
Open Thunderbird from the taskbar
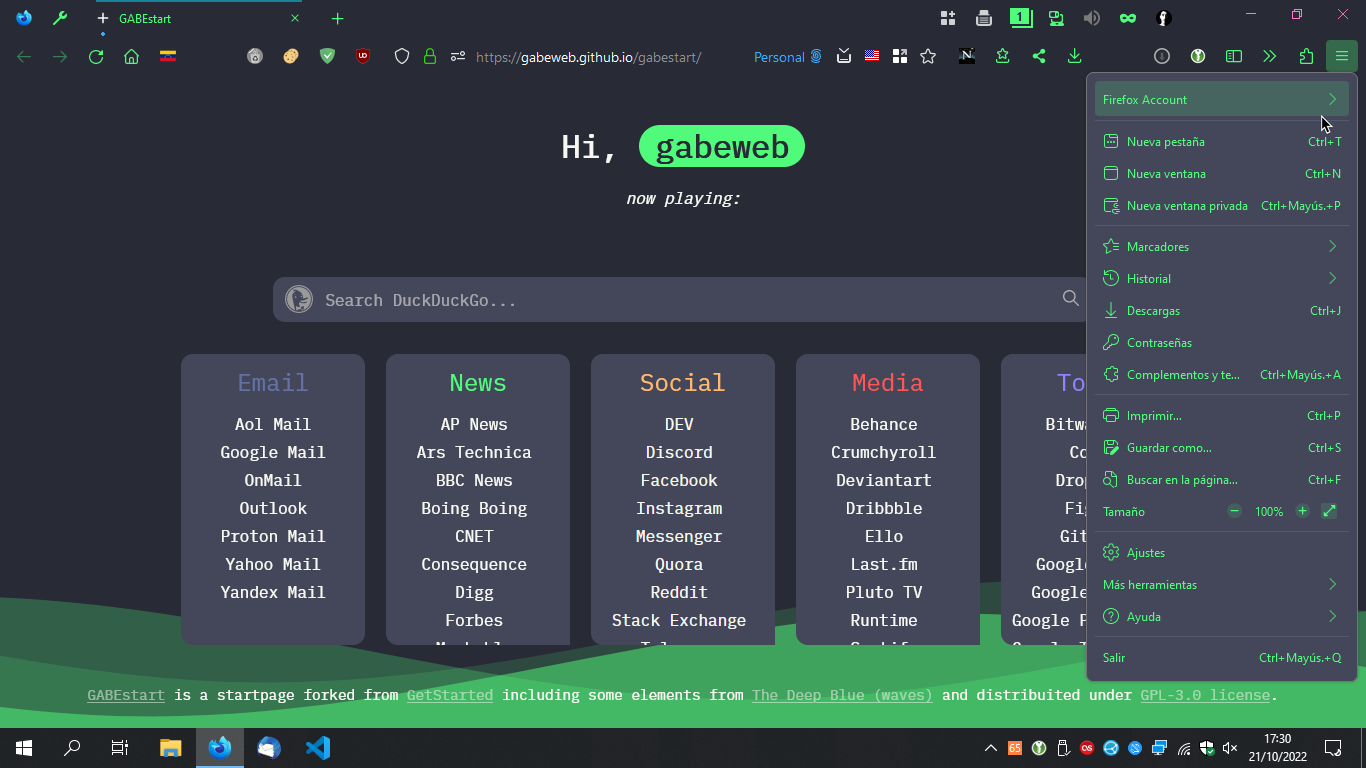pyautogui.click(x=269, y=747)
